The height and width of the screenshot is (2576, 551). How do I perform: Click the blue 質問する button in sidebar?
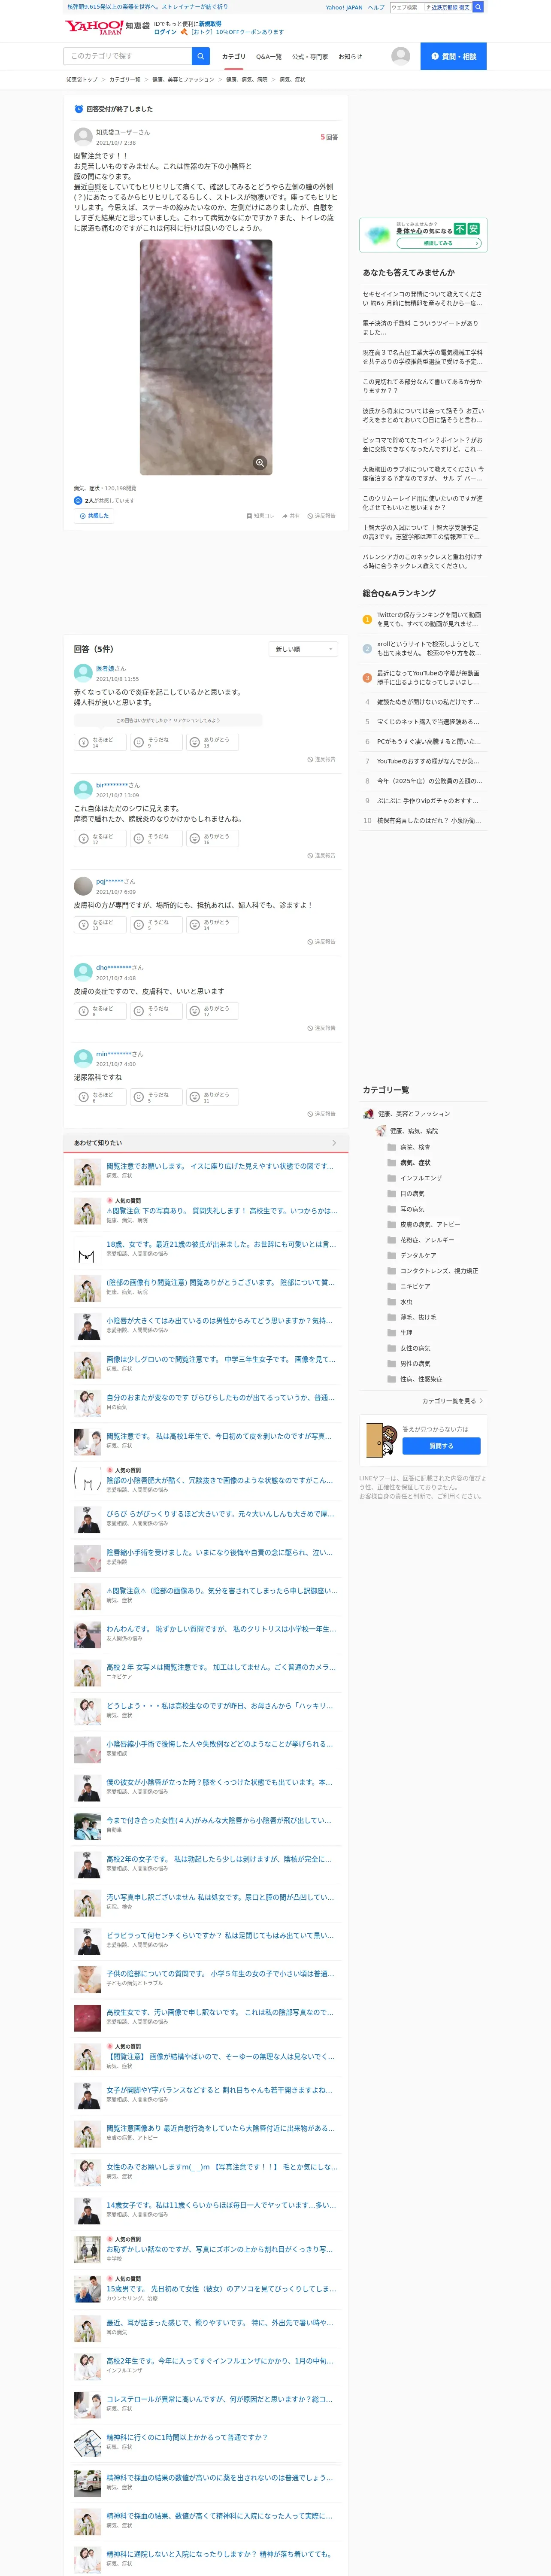[441, 1446]
